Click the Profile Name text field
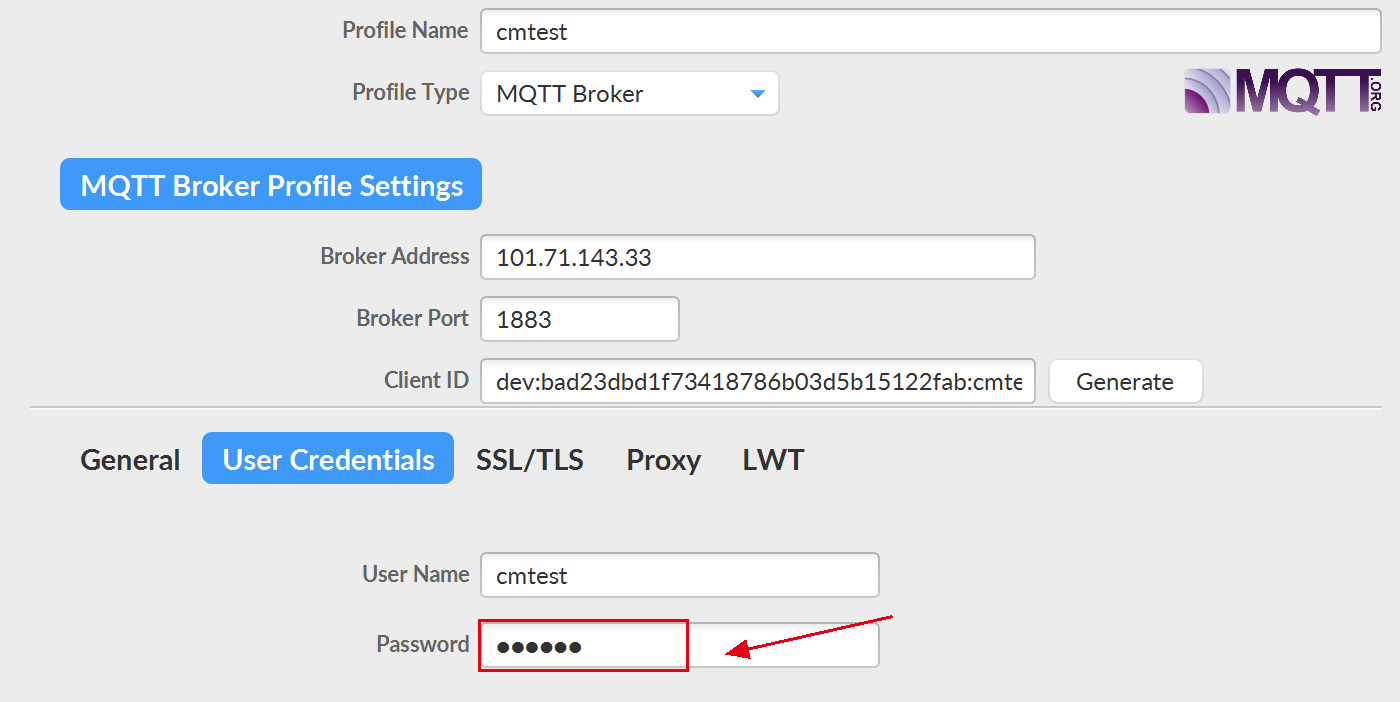This screenshot has width=1400, height=702. pos(930,32)
